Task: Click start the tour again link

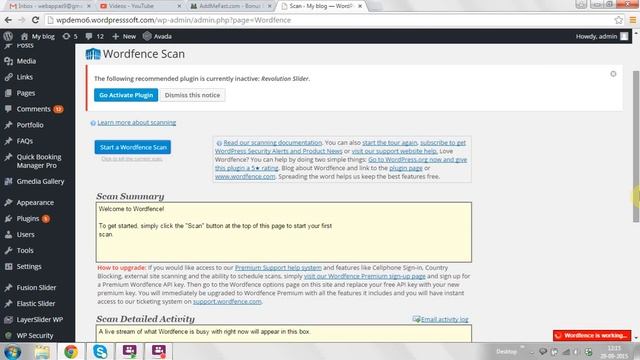Action: pyautogui.click(x=390, y=142)
